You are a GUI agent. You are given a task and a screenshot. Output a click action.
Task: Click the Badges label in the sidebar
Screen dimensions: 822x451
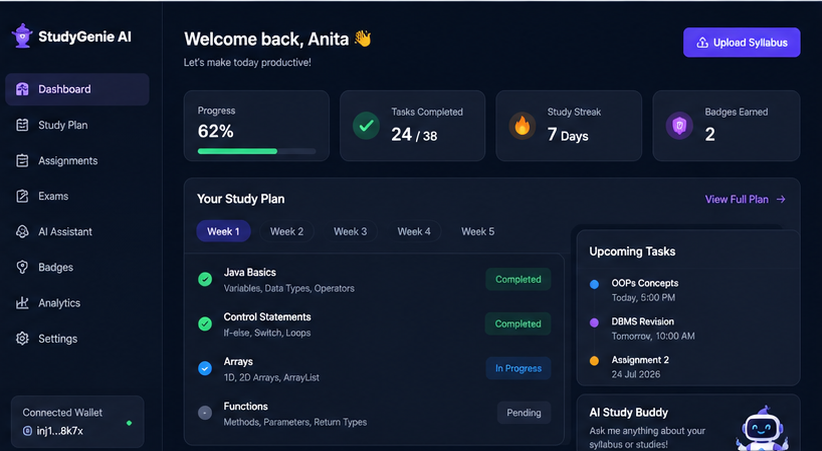(x=56, y=267)
